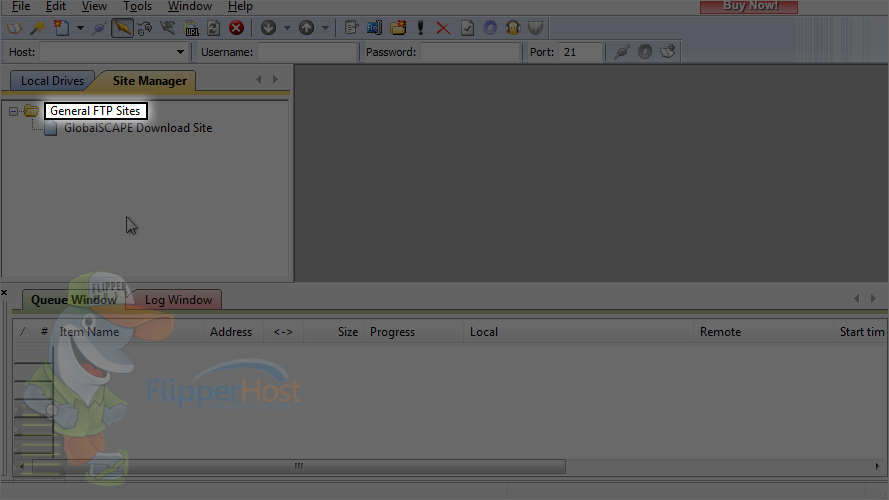Click the Upload up-arrow icon
Viewport: 889px width, 500px height.
pyautogui.click(x=306, y=28)
